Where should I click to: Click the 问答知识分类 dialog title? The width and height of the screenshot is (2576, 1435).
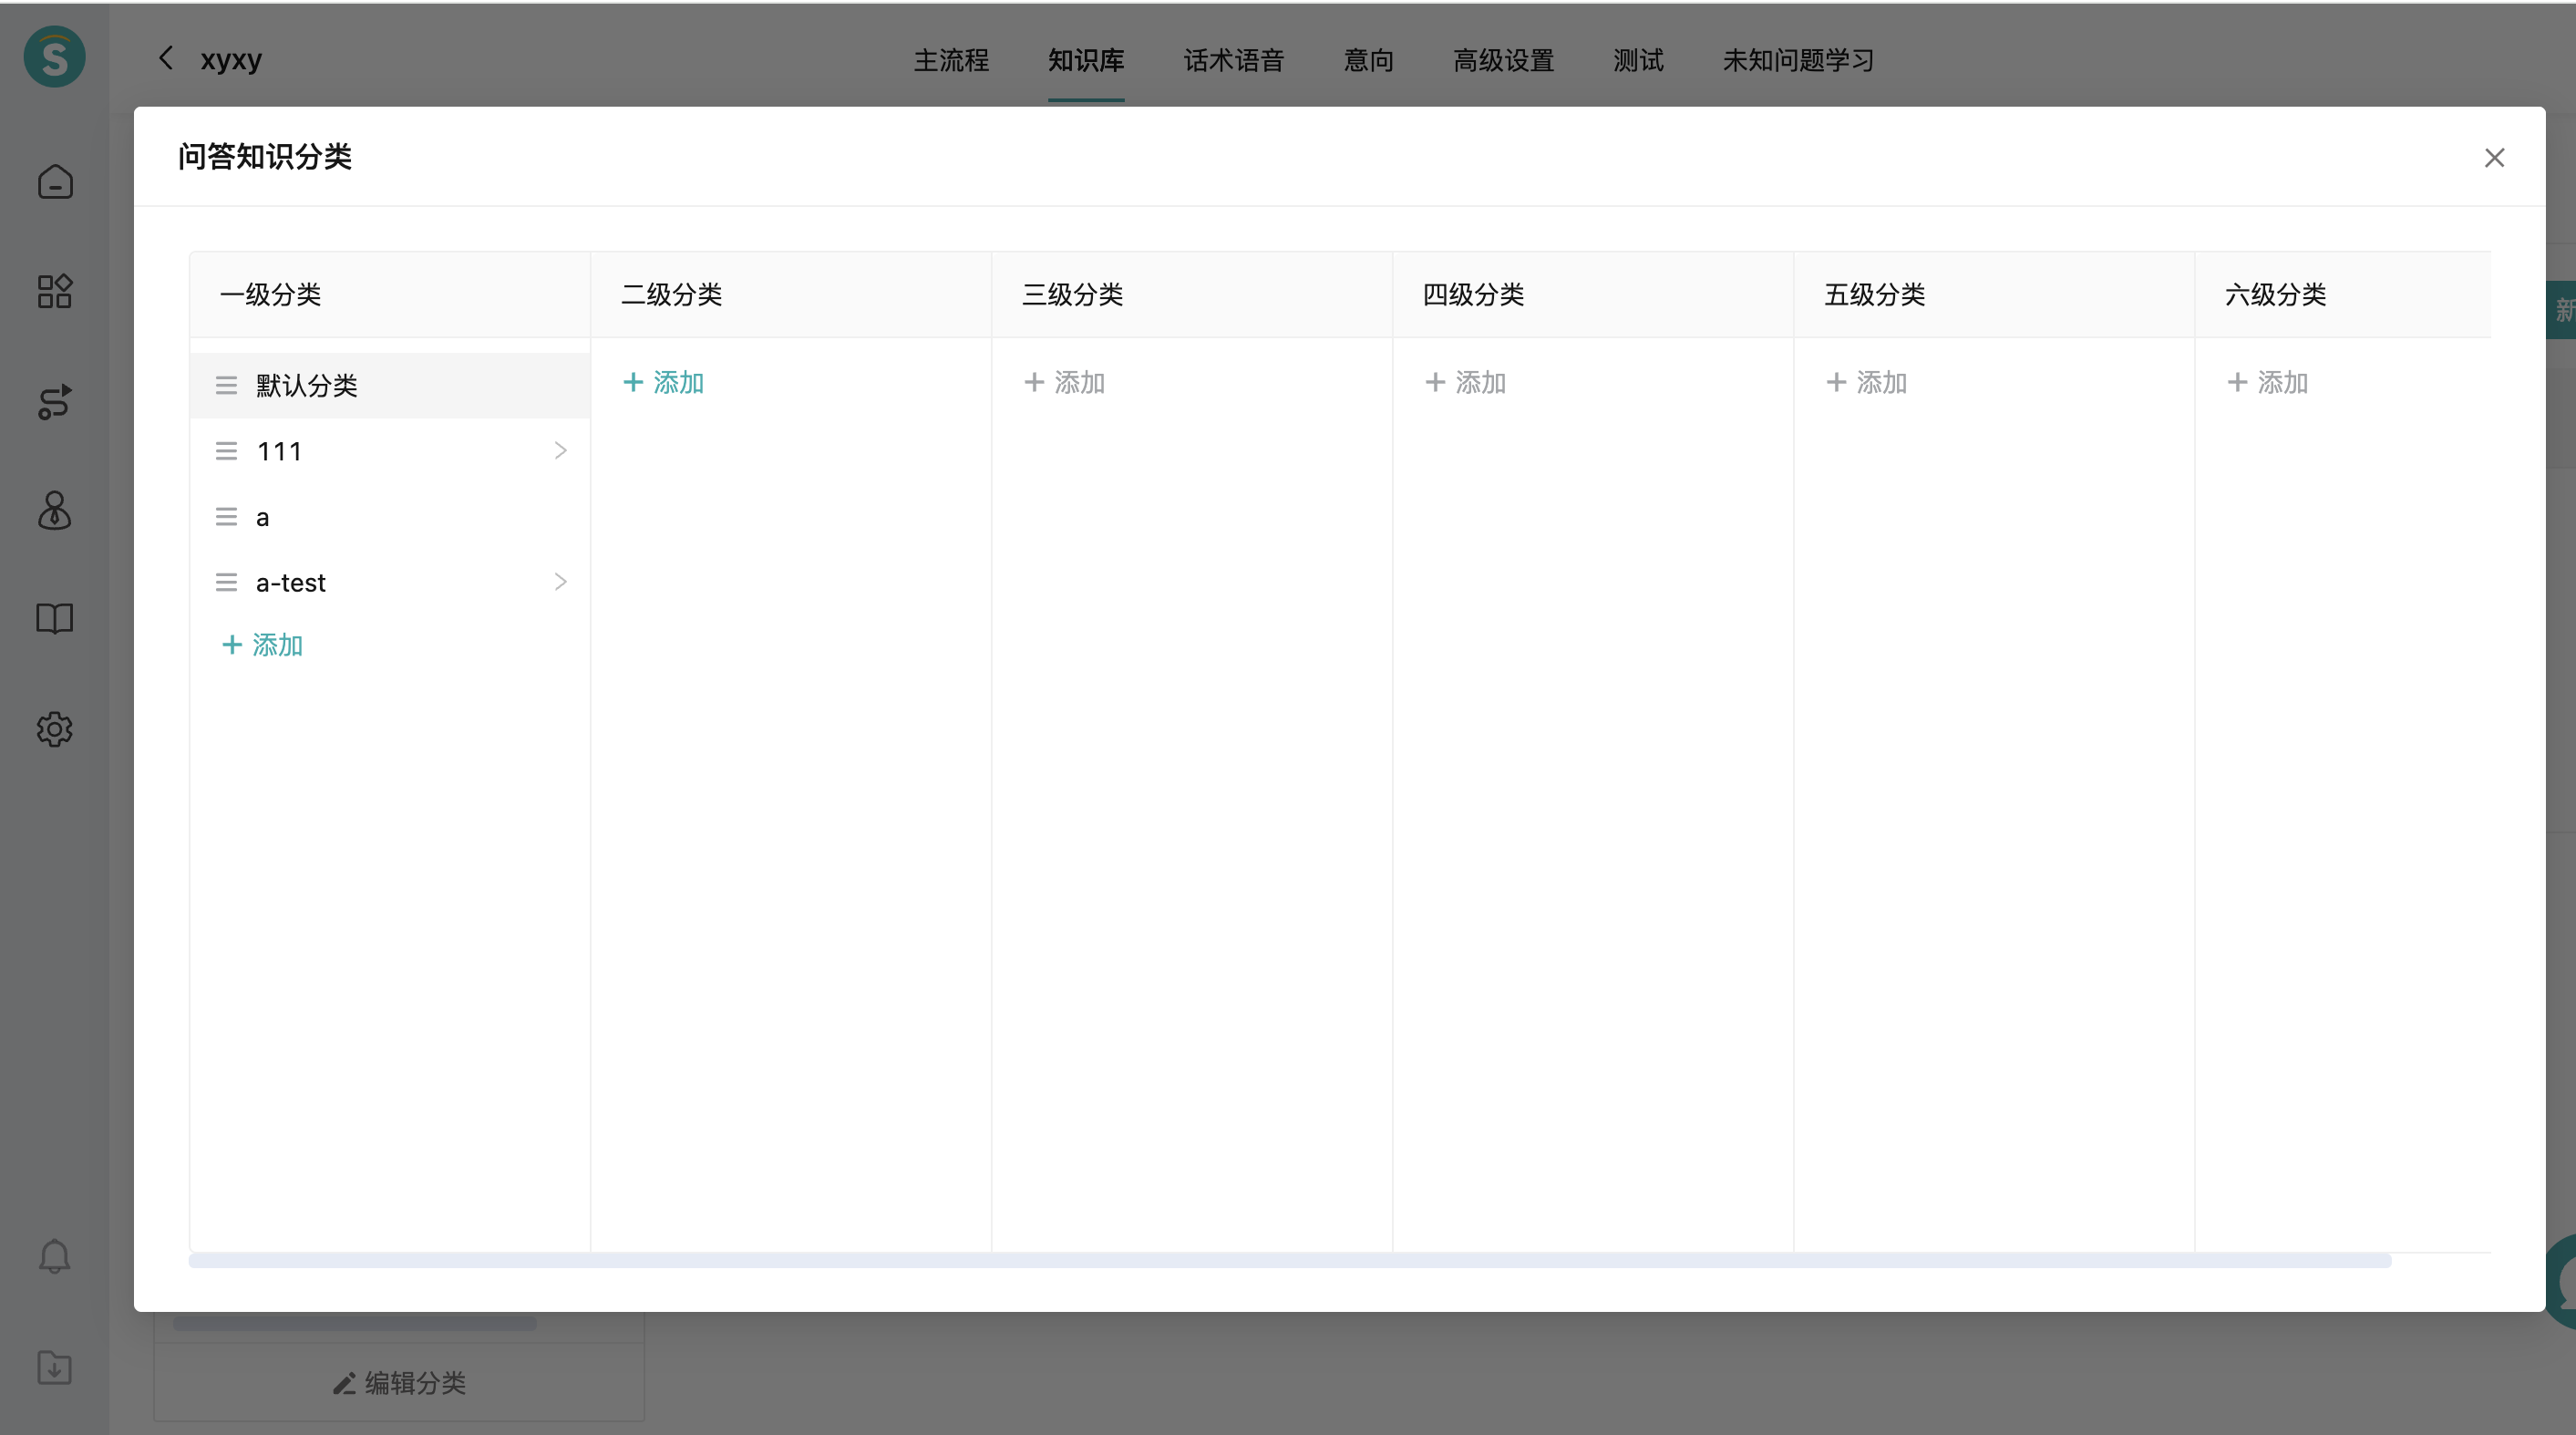pos(265,157)
